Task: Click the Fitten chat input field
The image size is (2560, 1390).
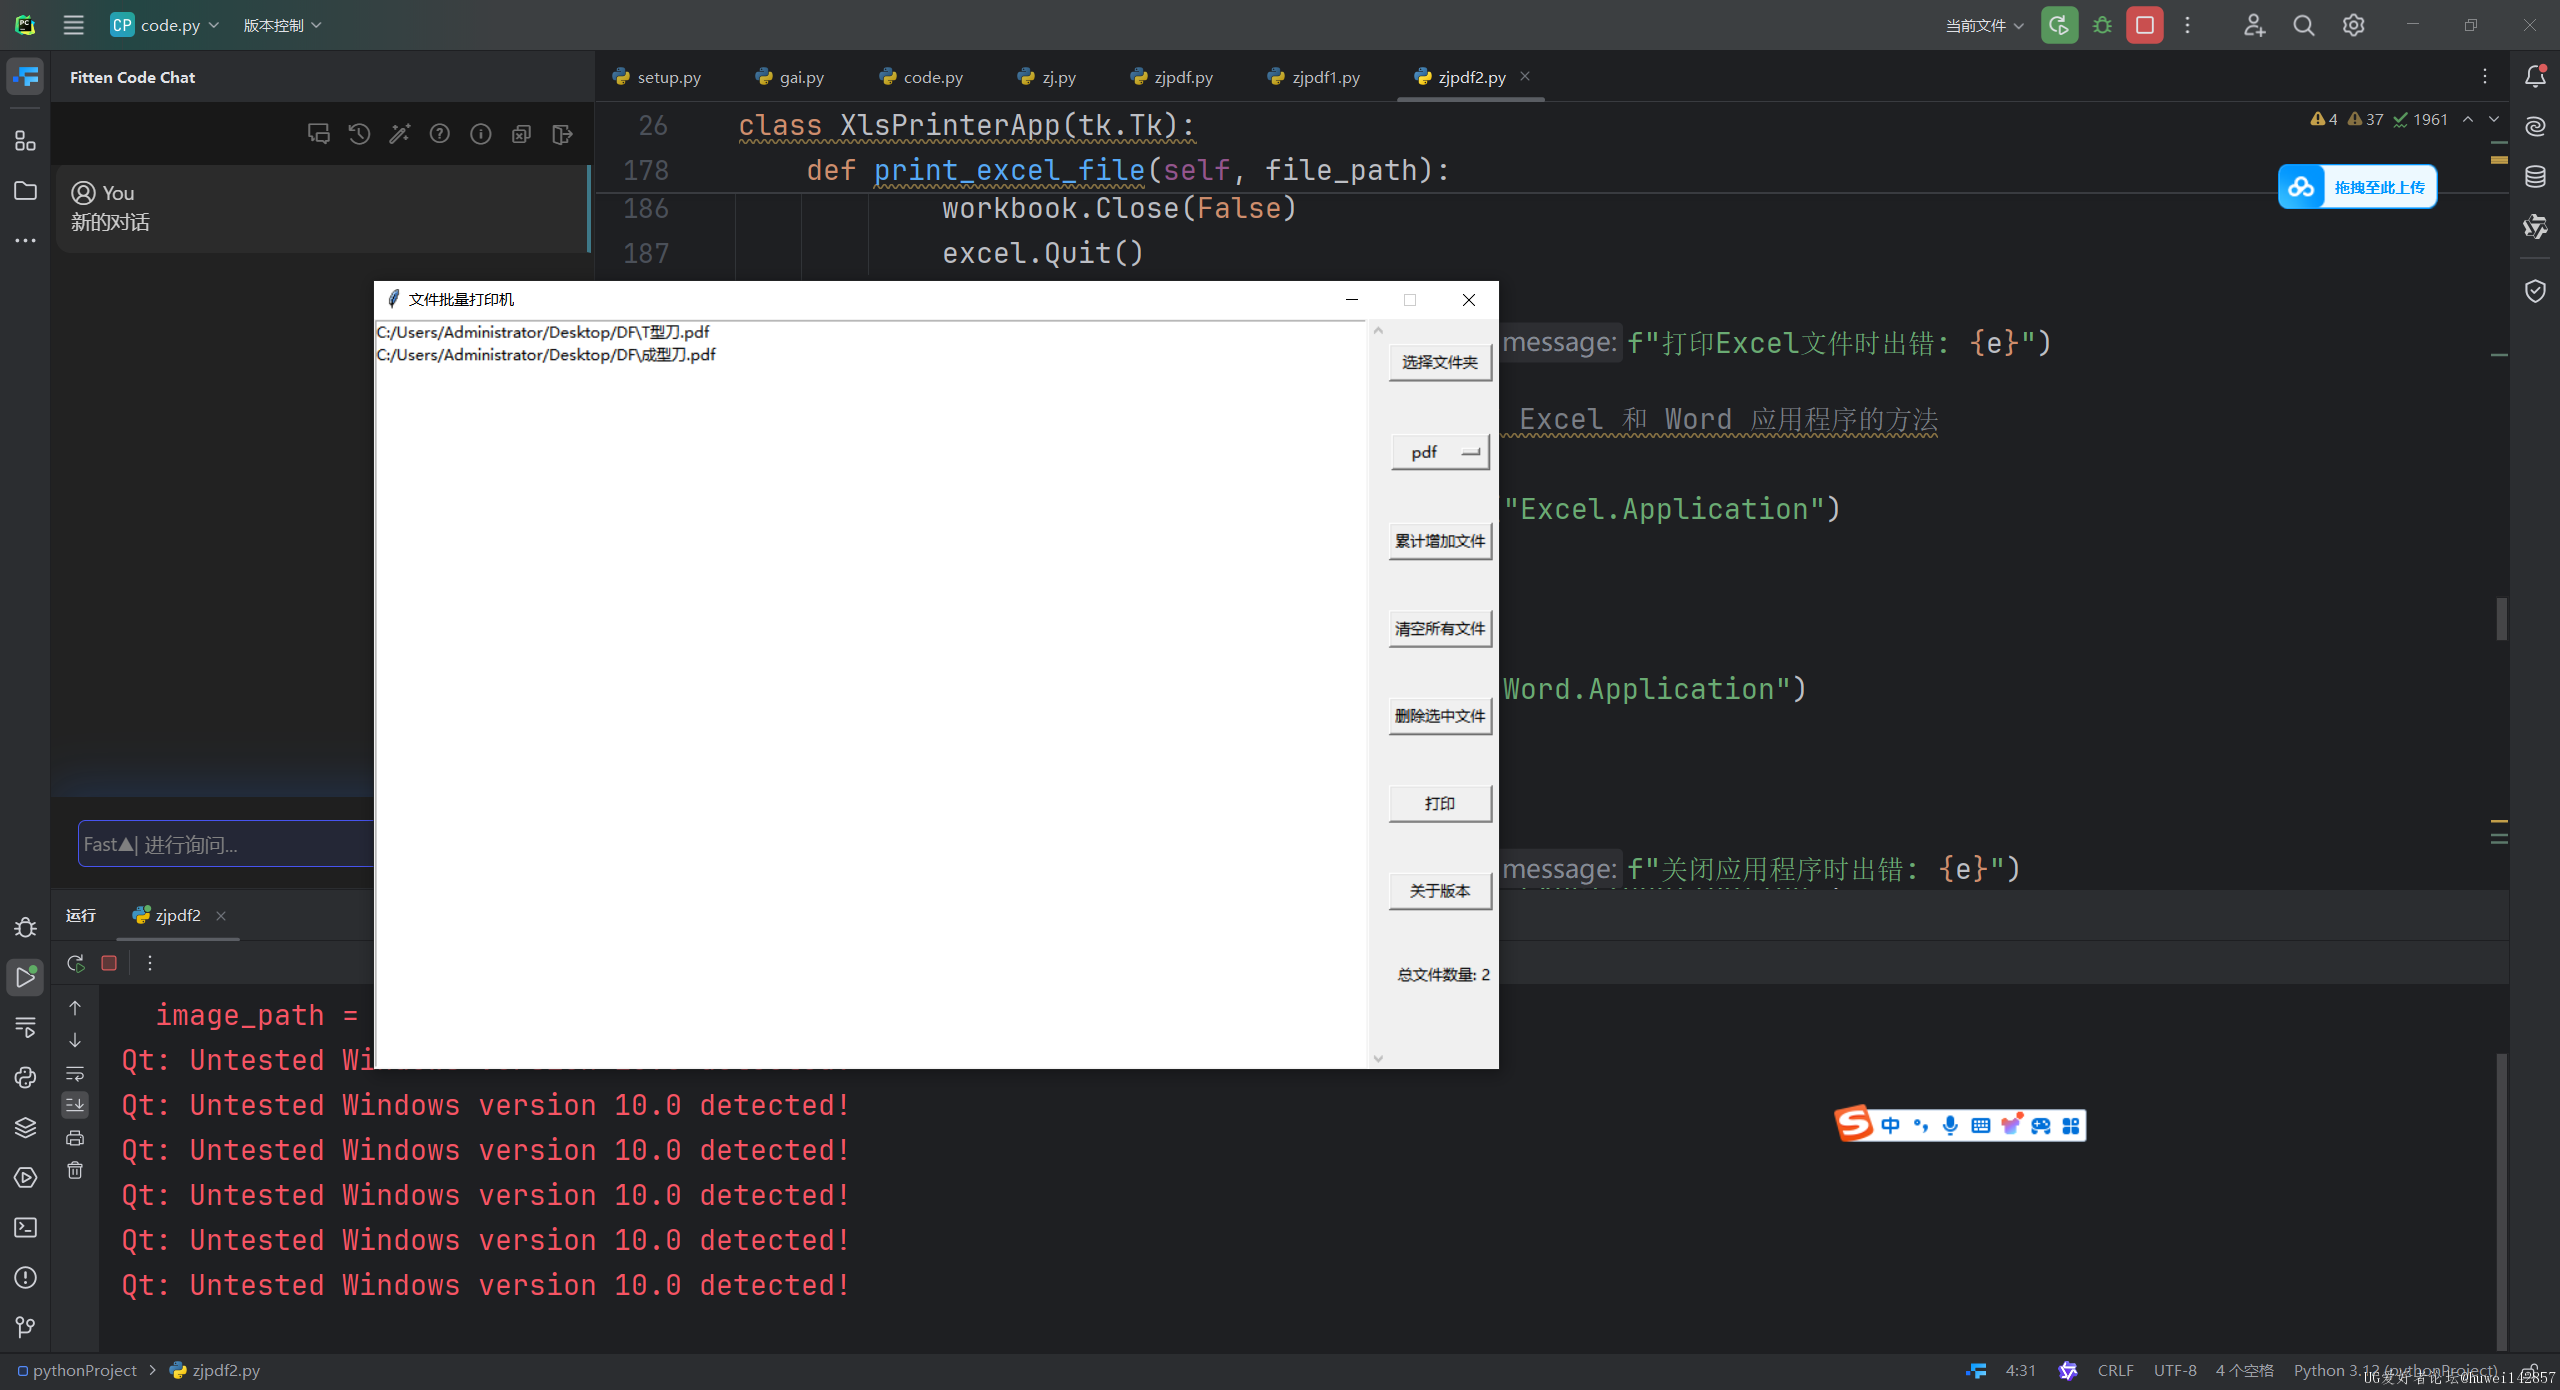Action: click(x=226, y=844)
